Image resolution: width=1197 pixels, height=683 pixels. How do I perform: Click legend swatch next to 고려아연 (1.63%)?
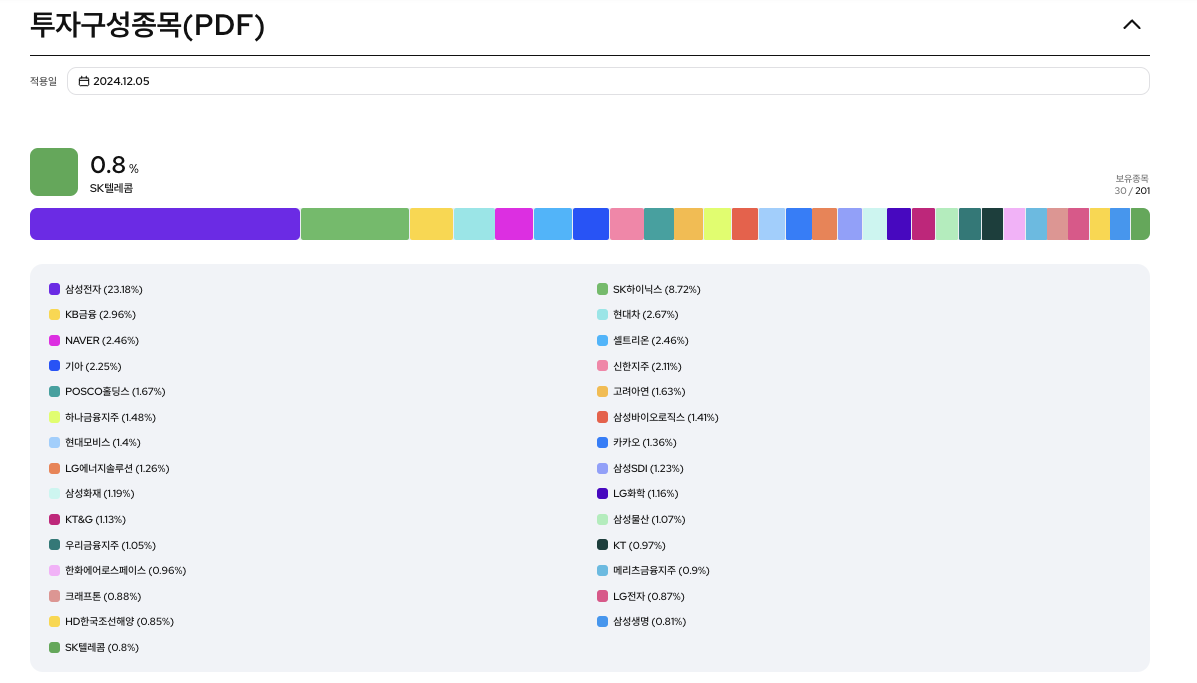602,391
